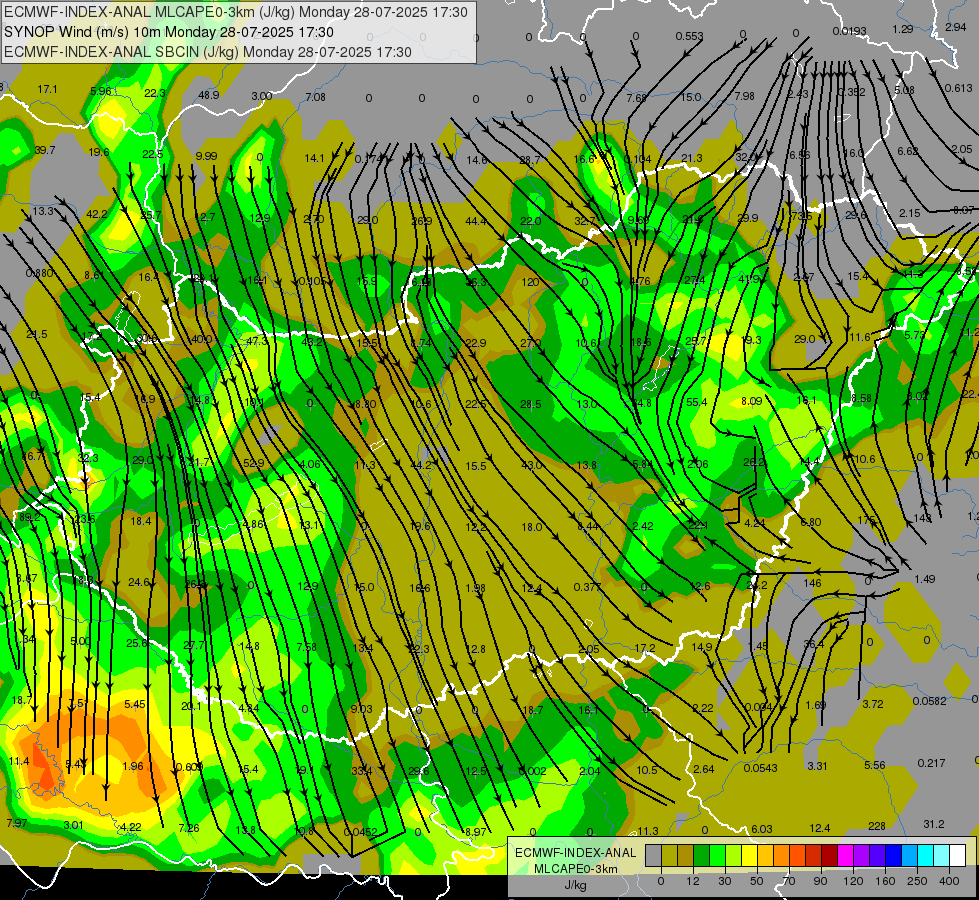Click the map value 8.97
Screen dimensions: 979x900
point(476,832)
